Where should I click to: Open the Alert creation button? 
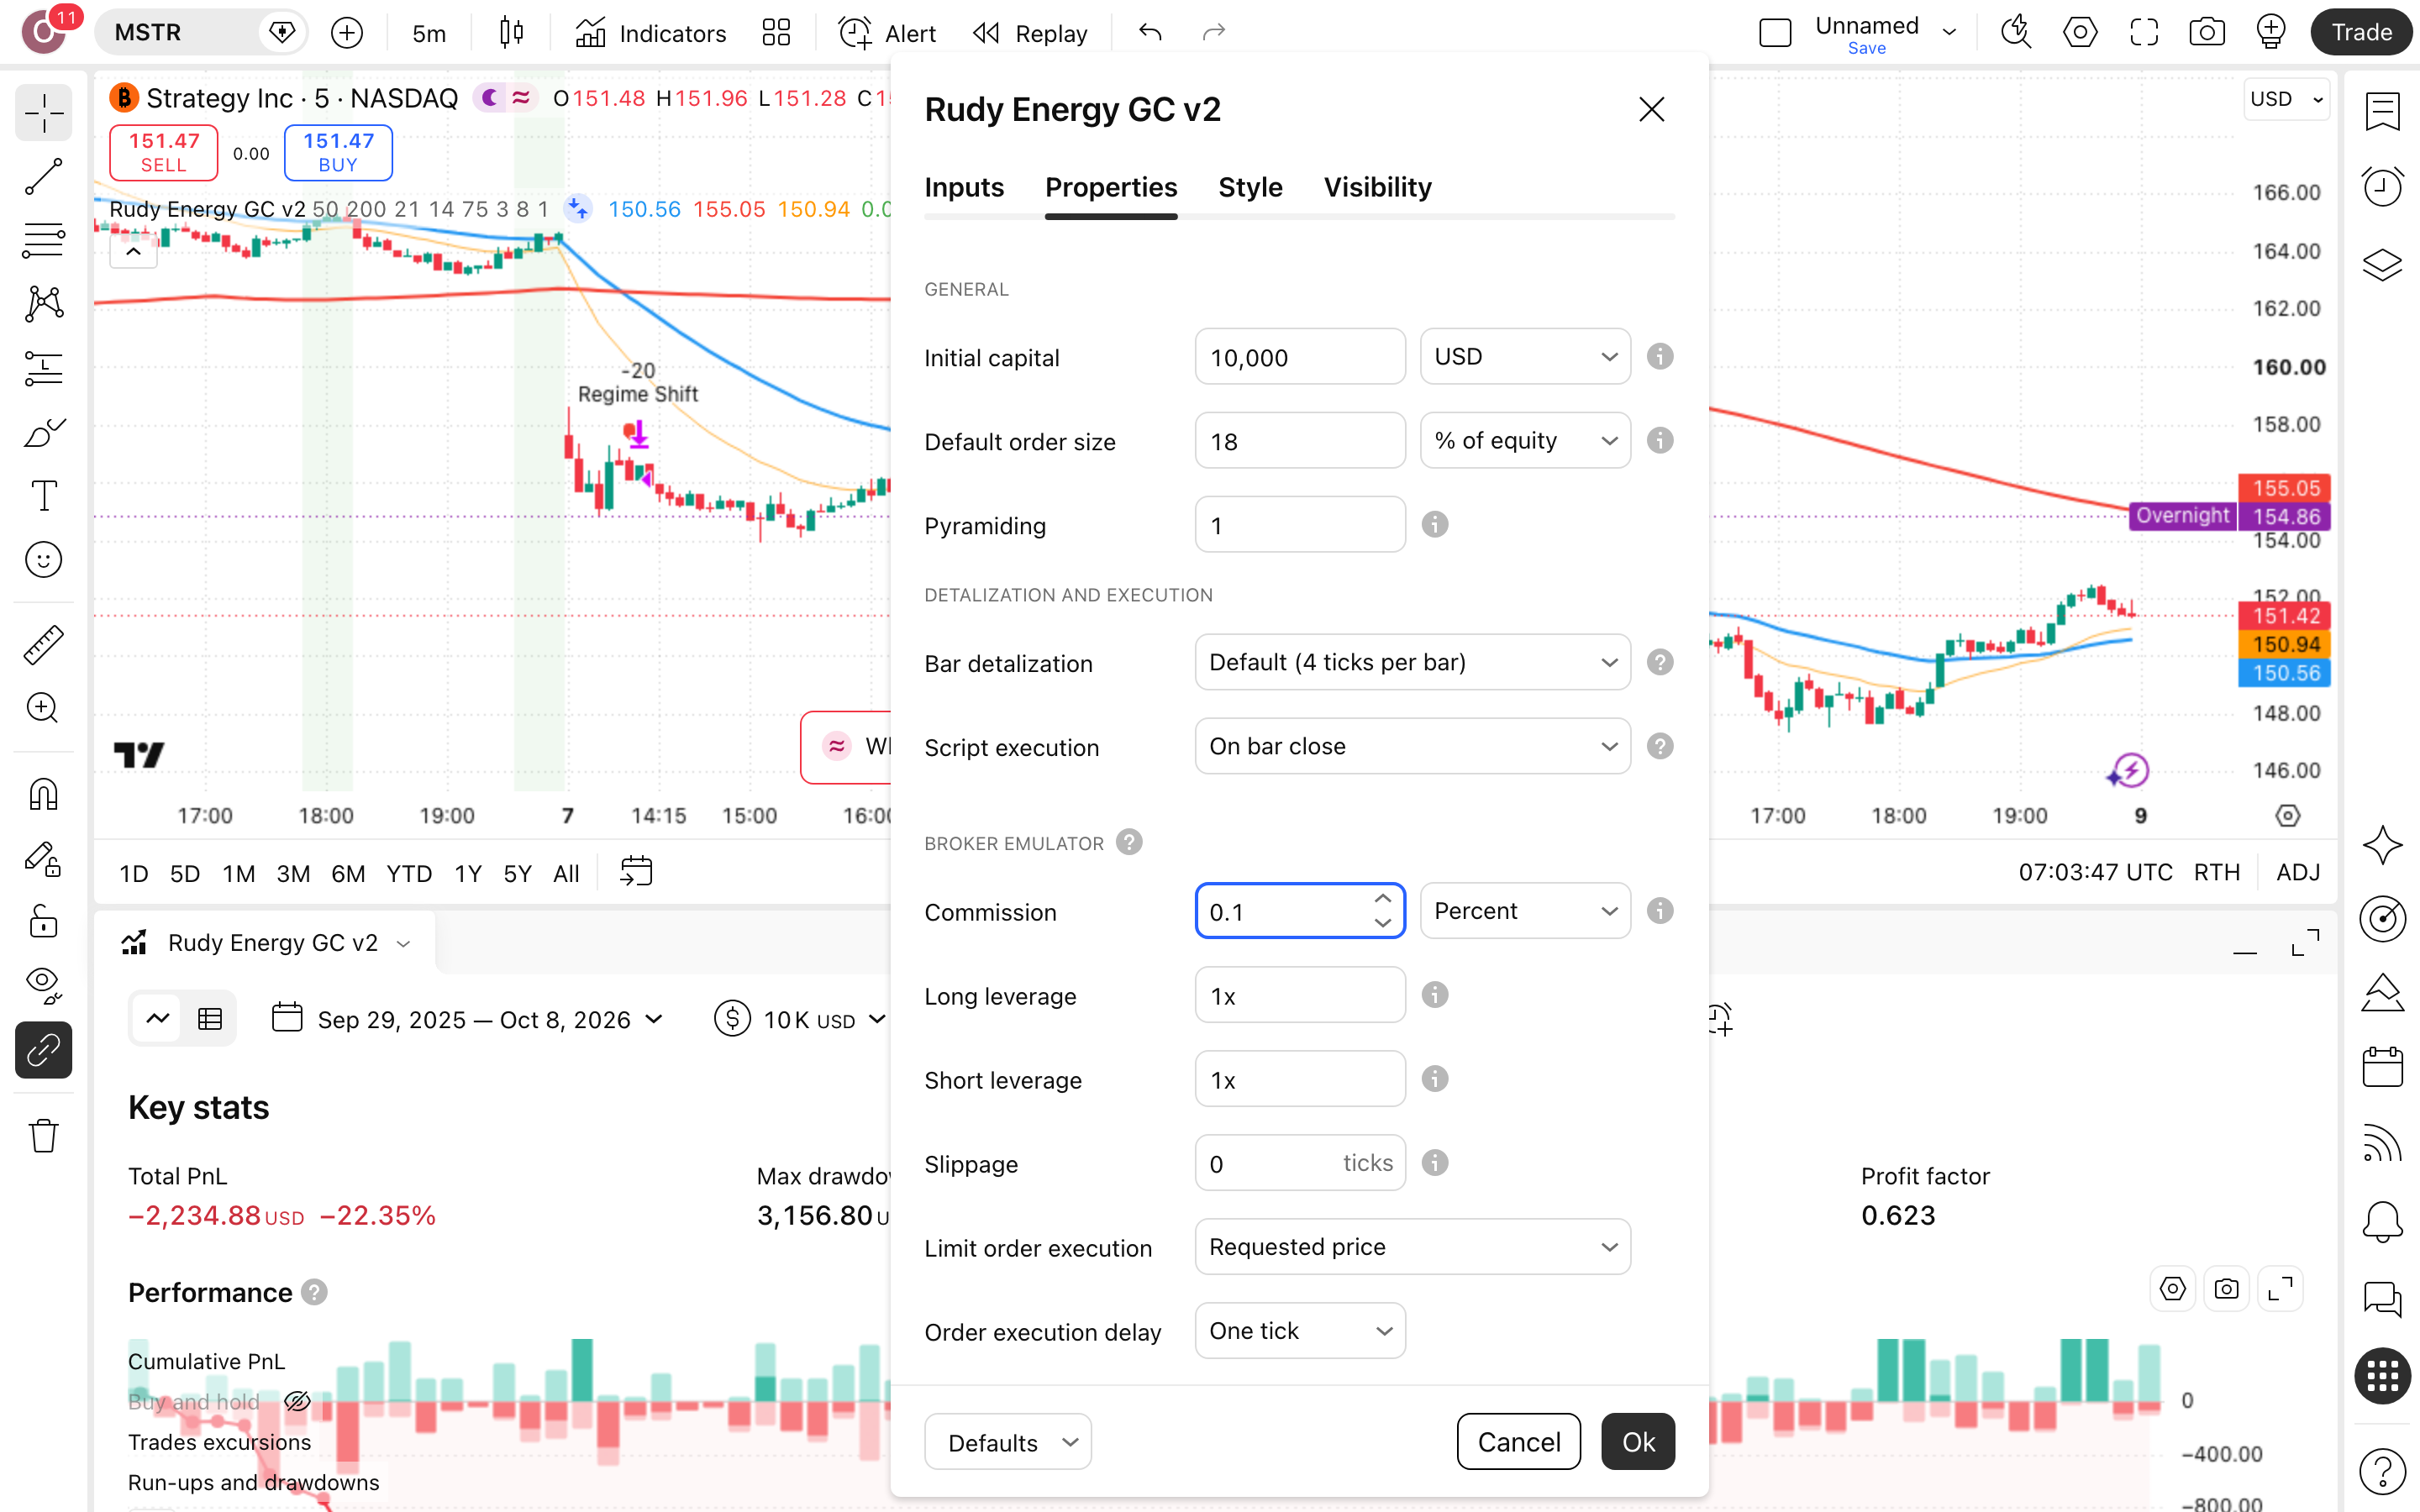pos(887,33)
